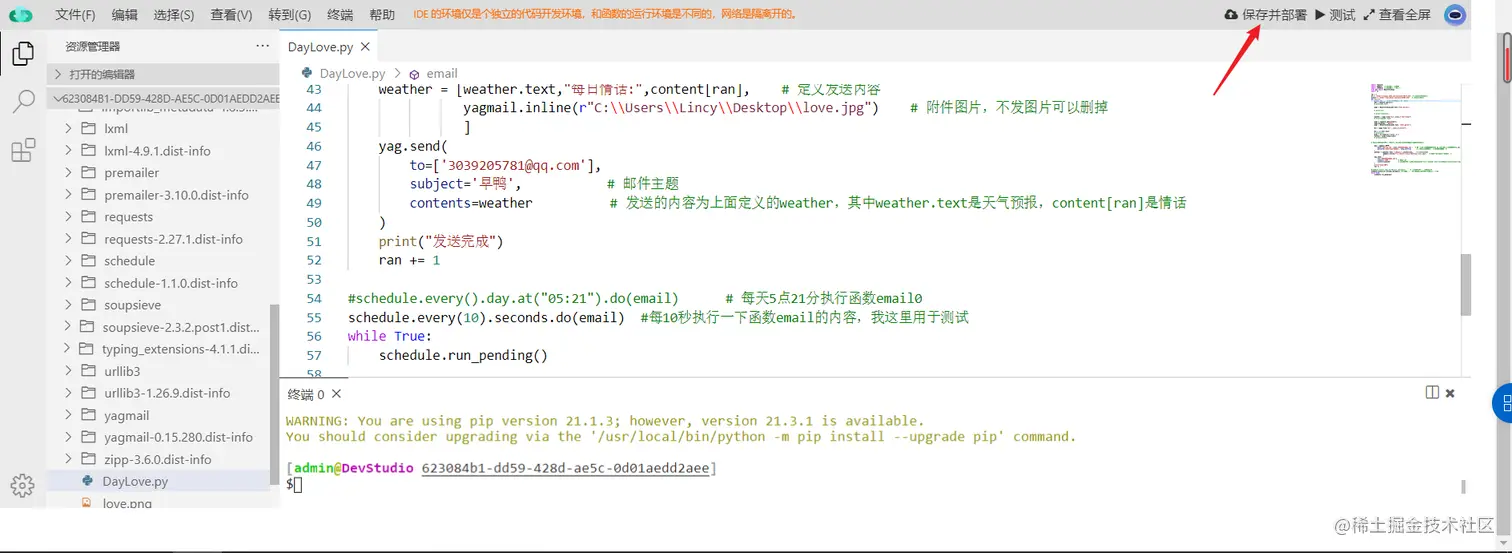Click the Python file icon in breadcrumb

point(307,73)
